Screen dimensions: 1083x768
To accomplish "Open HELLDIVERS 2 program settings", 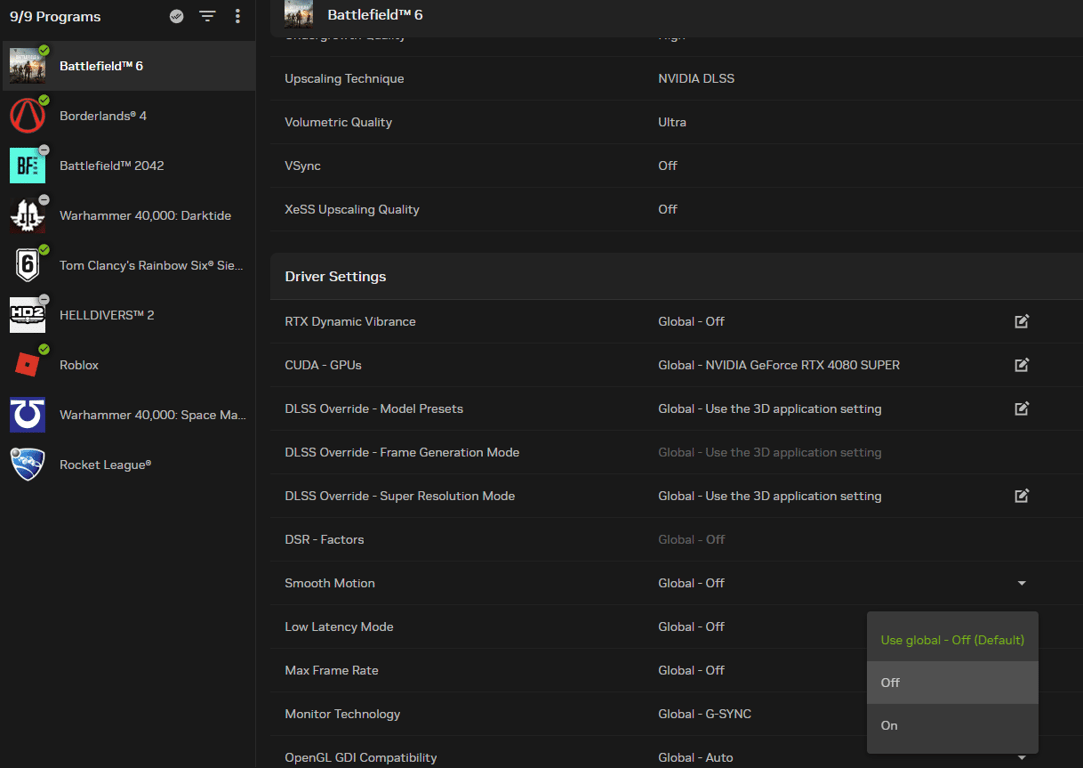I will coord(106,315).
